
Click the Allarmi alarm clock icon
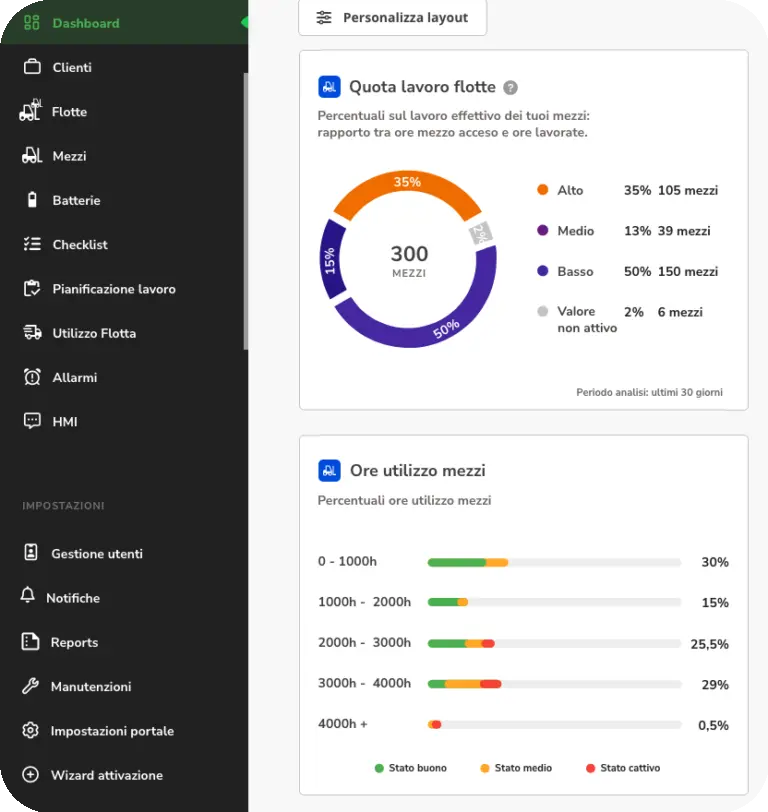32,377
